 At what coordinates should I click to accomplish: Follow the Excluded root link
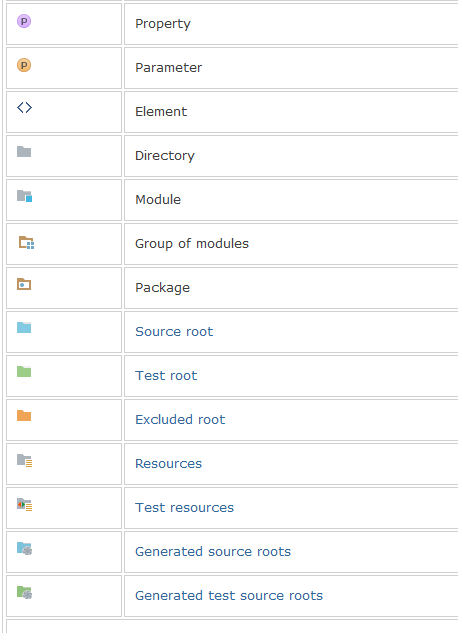pos(180,419)
